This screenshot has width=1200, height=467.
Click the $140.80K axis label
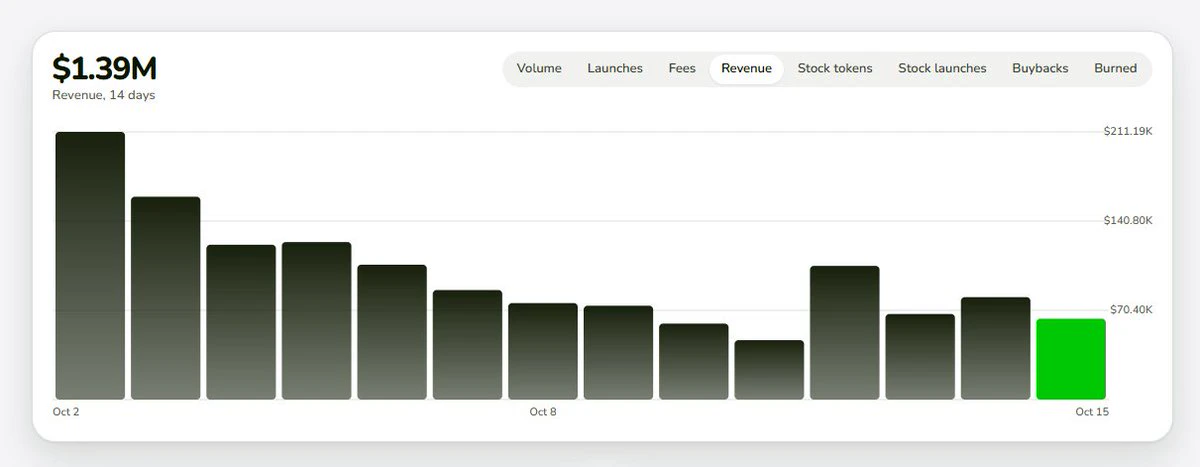tap(1128, 220)
